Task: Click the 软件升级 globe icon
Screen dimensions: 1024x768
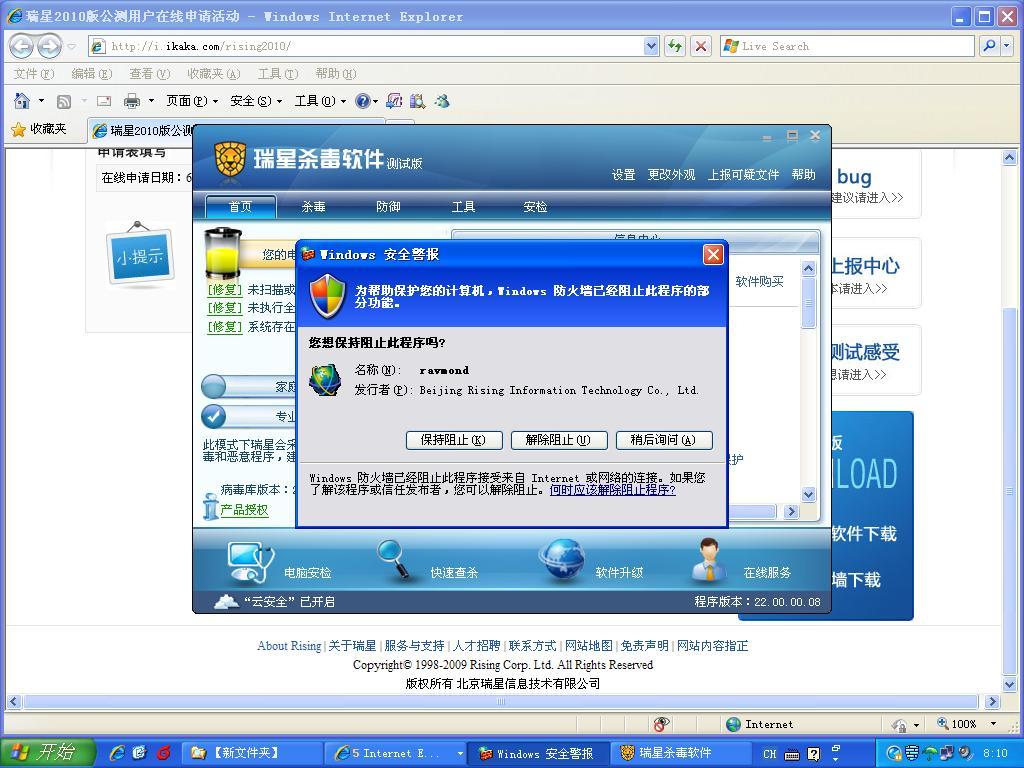Action: pos(562,560)
